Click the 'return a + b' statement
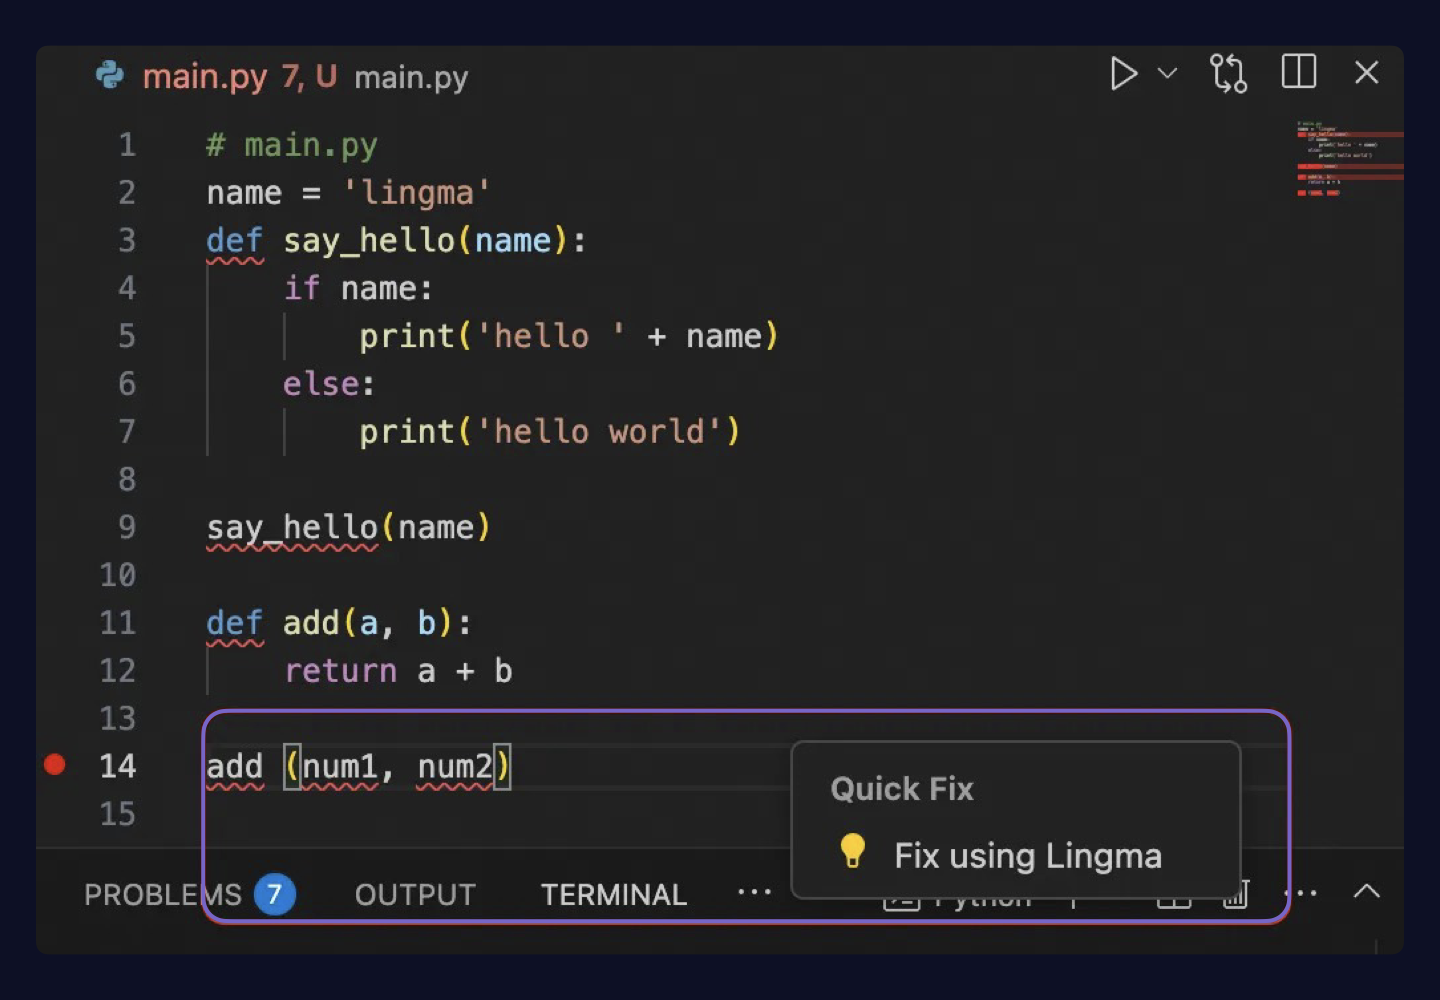The image size is (1440, 1000). click(398, 671)
